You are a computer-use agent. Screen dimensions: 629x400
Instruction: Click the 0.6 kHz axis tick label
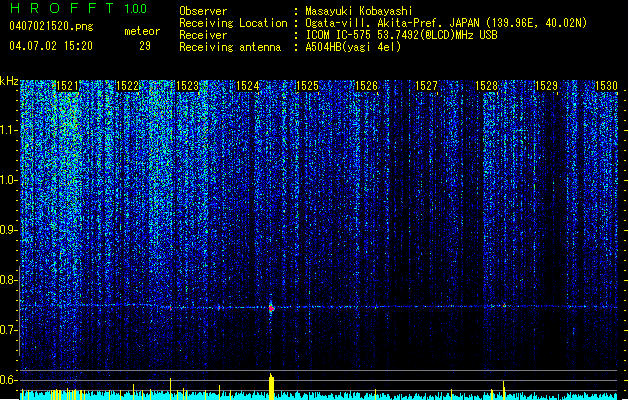point(8,380)
